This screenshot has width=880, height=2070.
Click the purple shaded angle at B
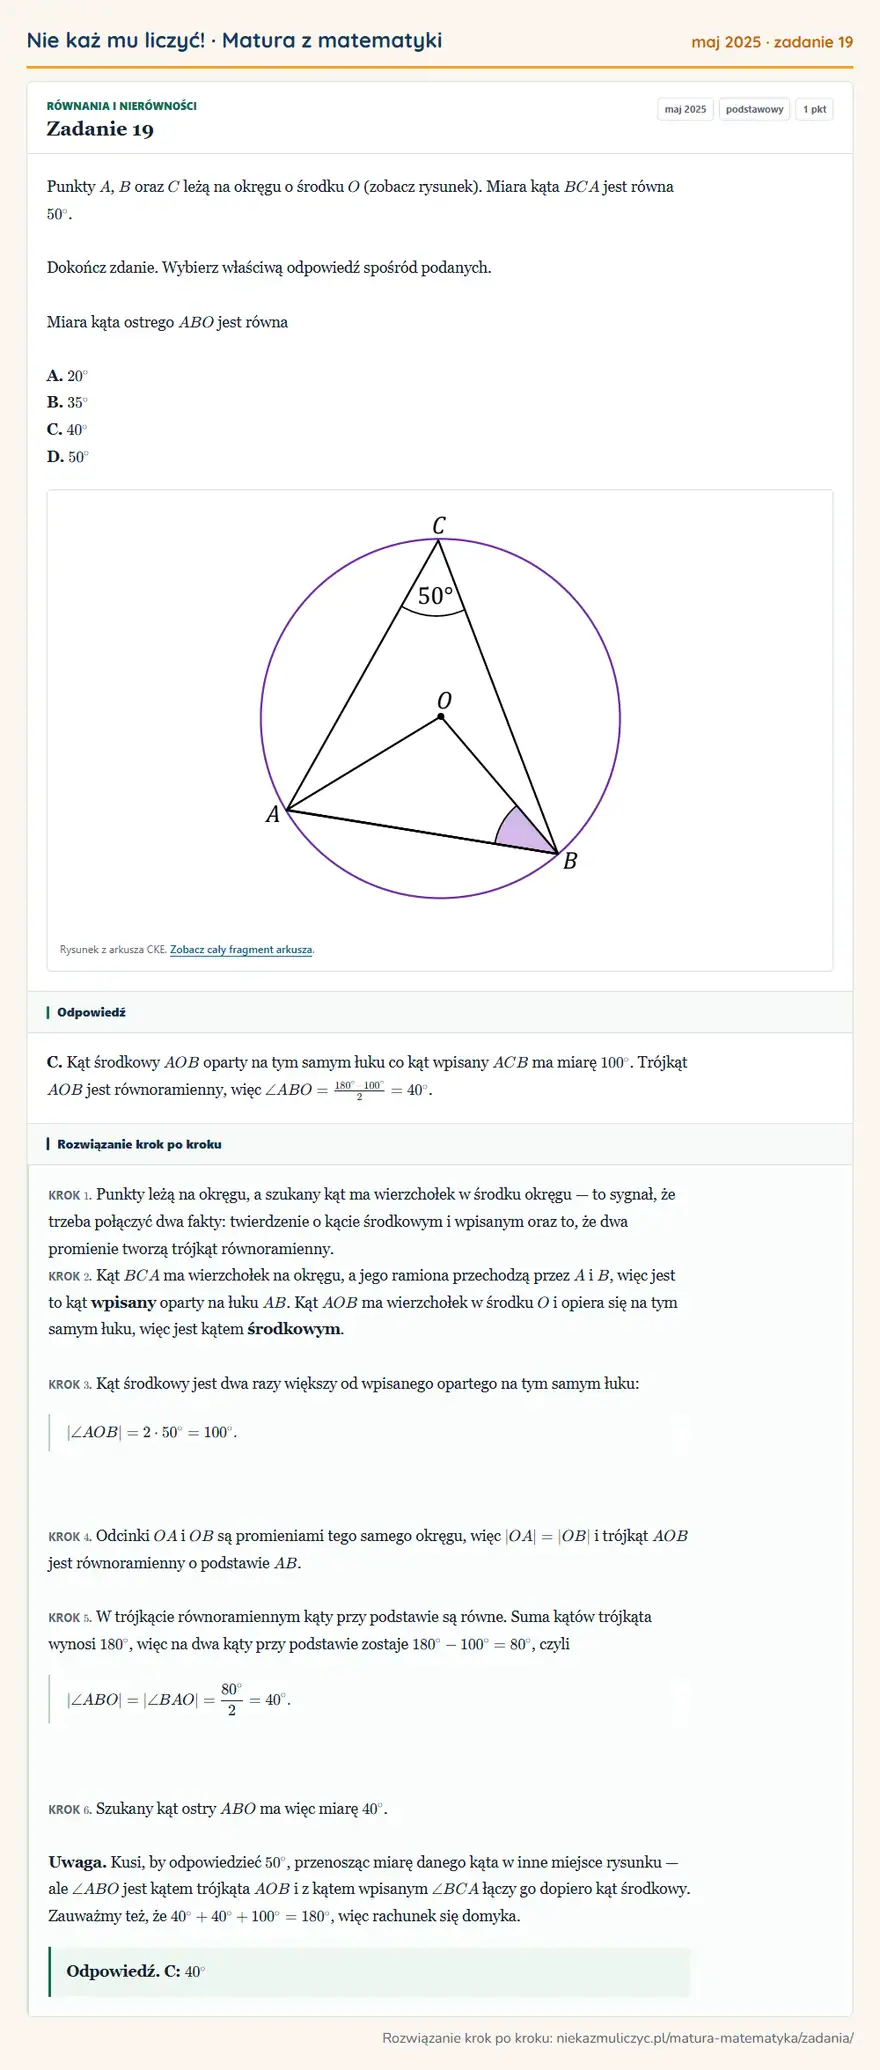(524, 832)
